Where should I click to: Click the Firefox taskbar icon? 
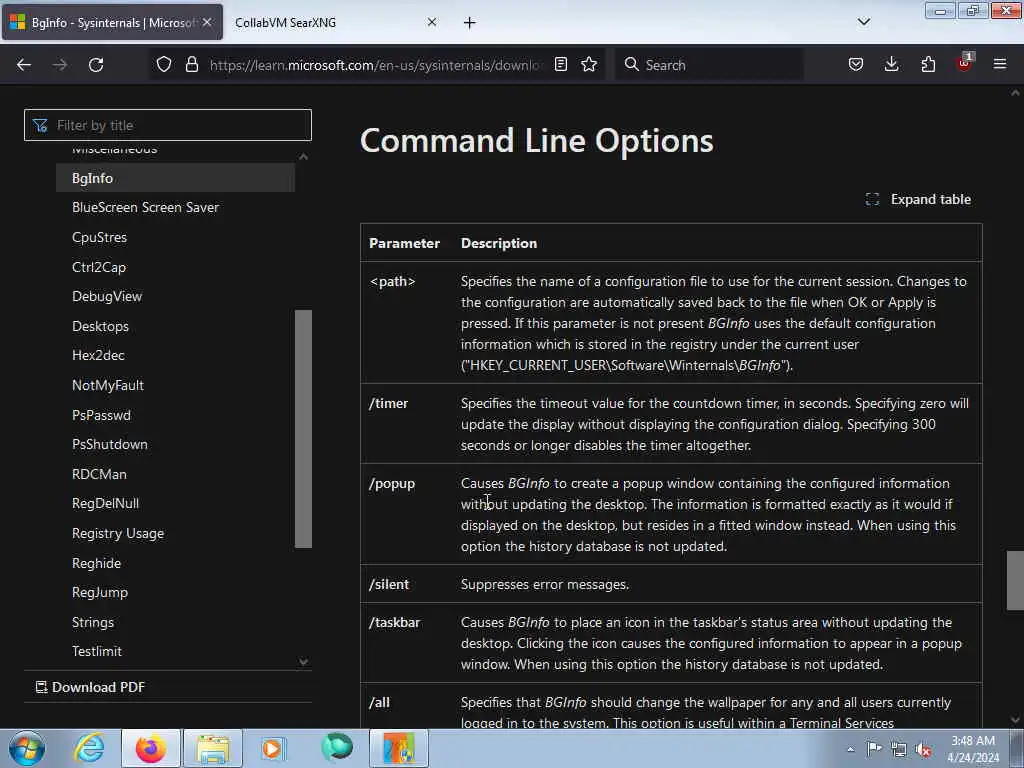coord(150,748)
